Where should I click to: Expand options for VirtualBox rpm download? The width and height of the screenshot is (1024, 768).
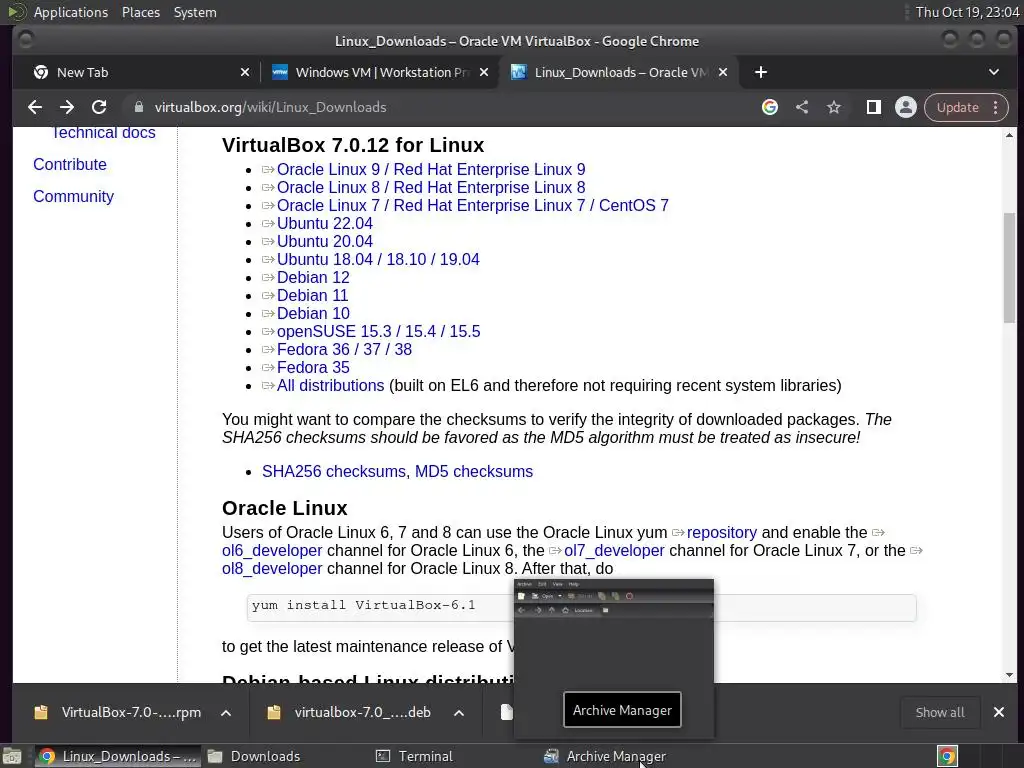pyautogui.click(x=226, y=712)
